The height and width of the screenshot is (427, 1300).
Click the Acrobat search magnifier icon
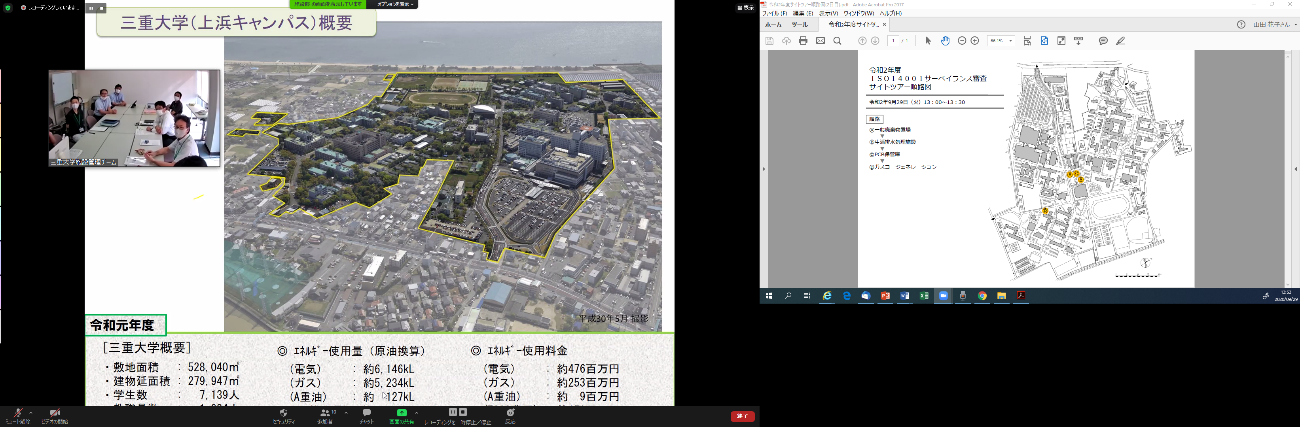pos(837,40)
